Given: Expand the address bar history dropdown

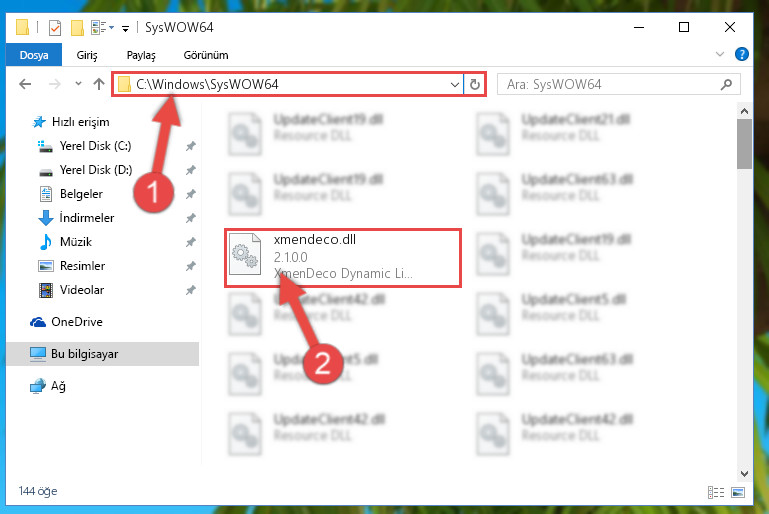Looking at the screenshot, I should 455,84.
